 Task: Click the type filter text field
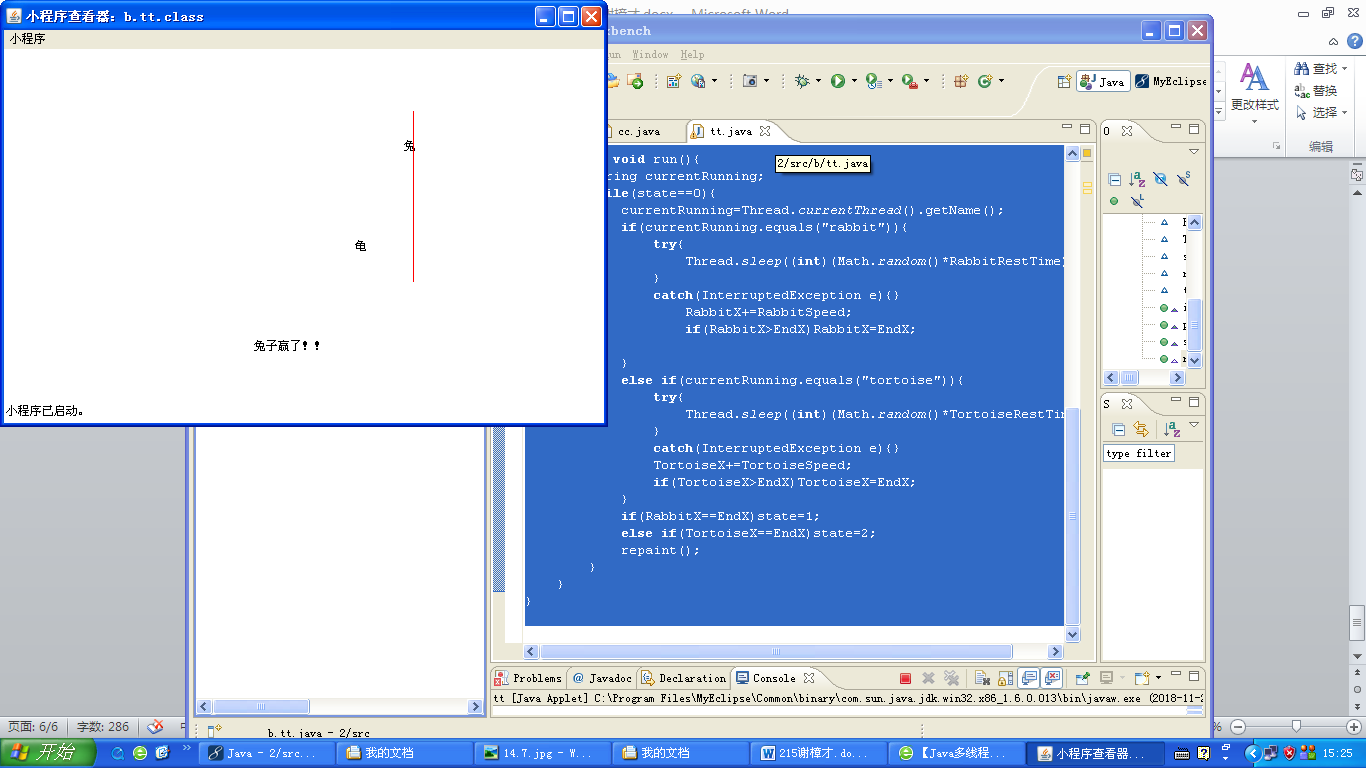1138,454
